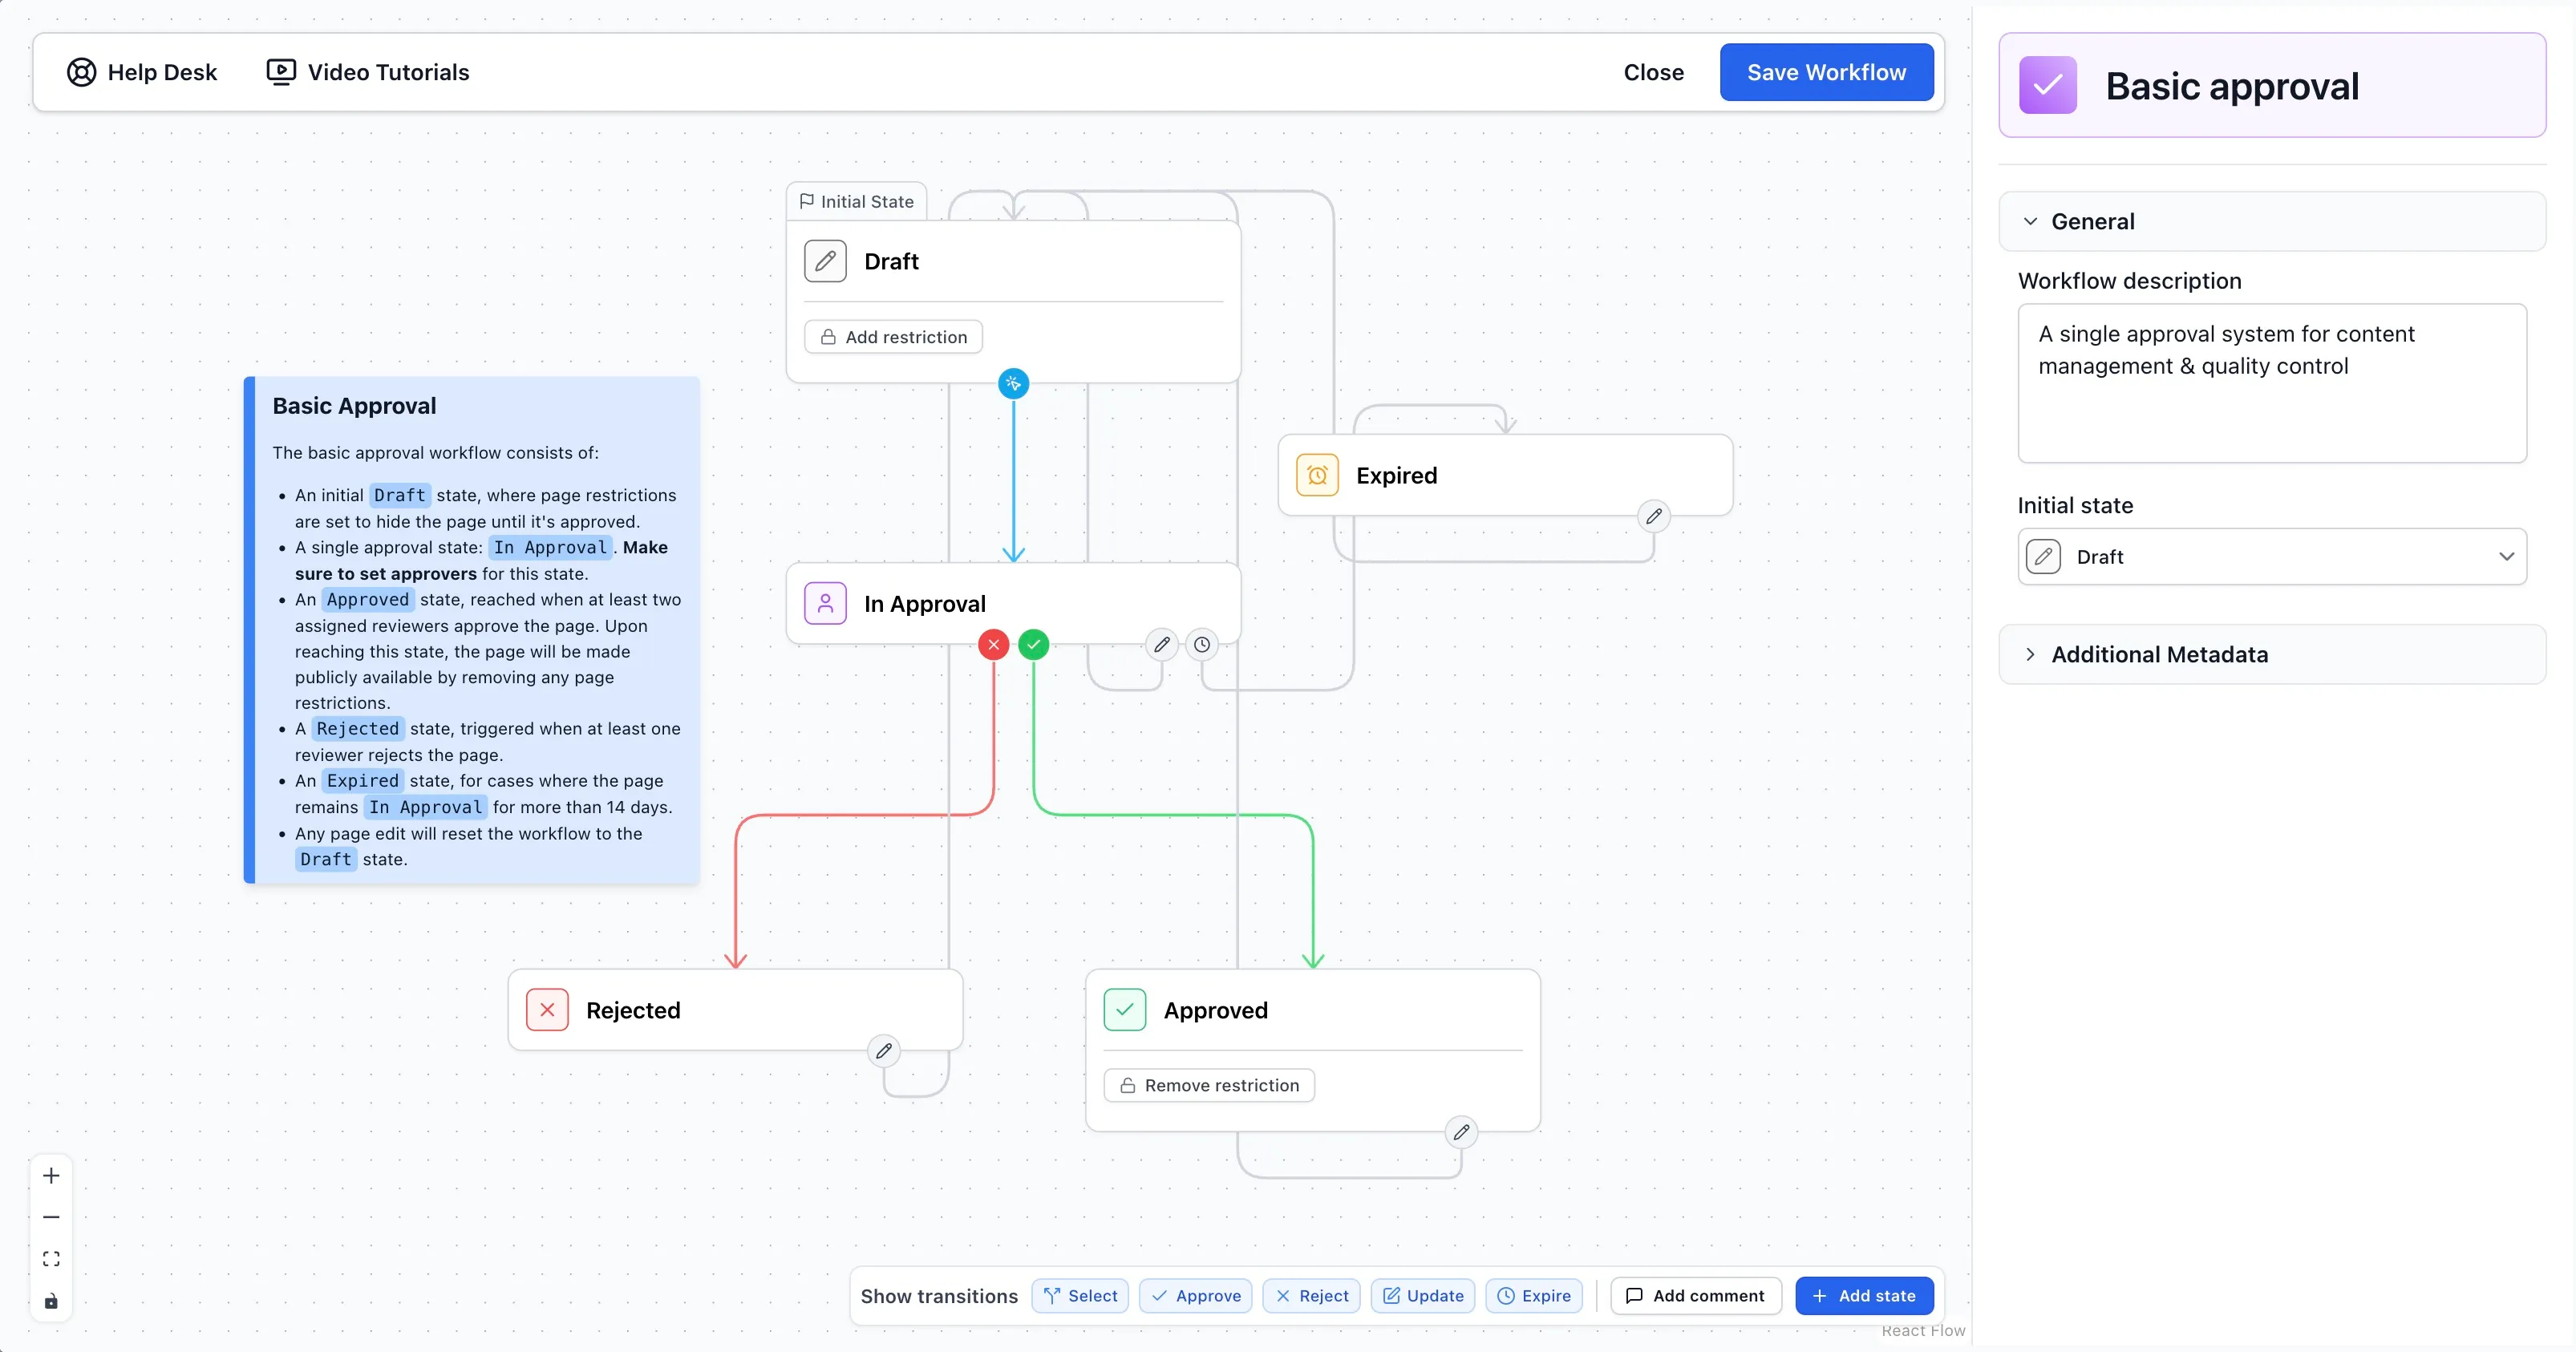Screen dimensions: 2576x1352
Task: Click the pencil icon in Initial state dropdown
Action: [2043, 556]
